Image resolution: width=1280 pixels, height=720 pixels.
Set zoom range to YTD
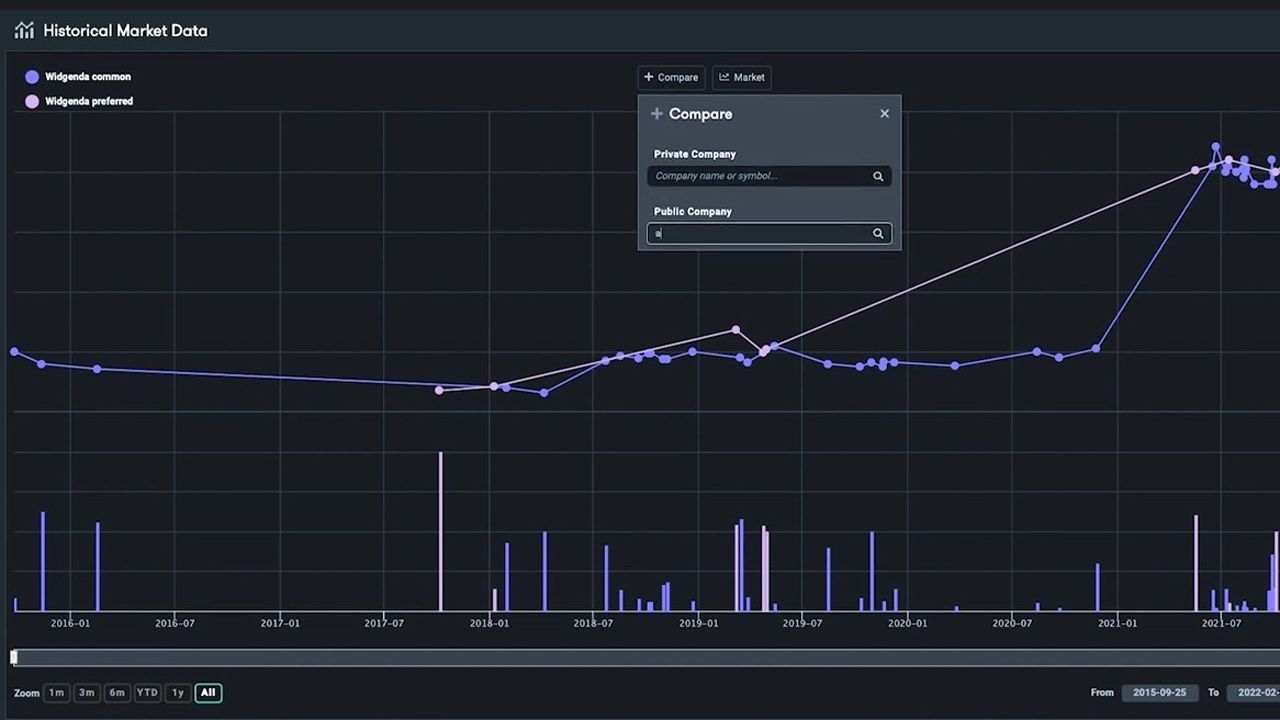(147, 692)
